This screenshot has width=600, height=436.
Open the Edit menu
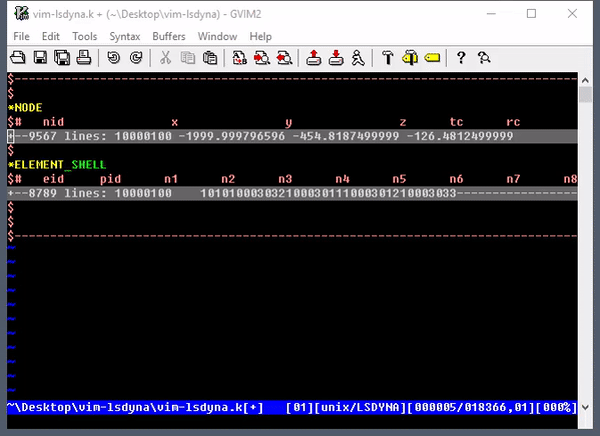51,36
